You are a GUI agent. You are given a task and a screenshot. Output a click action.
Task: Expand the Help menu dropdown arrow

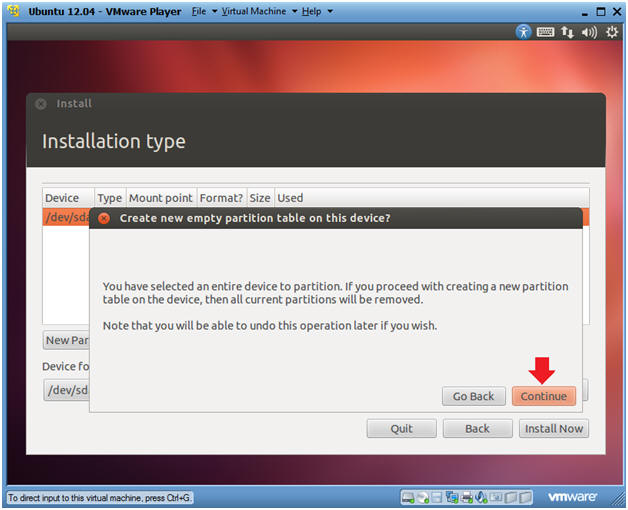tap(330, 11)
